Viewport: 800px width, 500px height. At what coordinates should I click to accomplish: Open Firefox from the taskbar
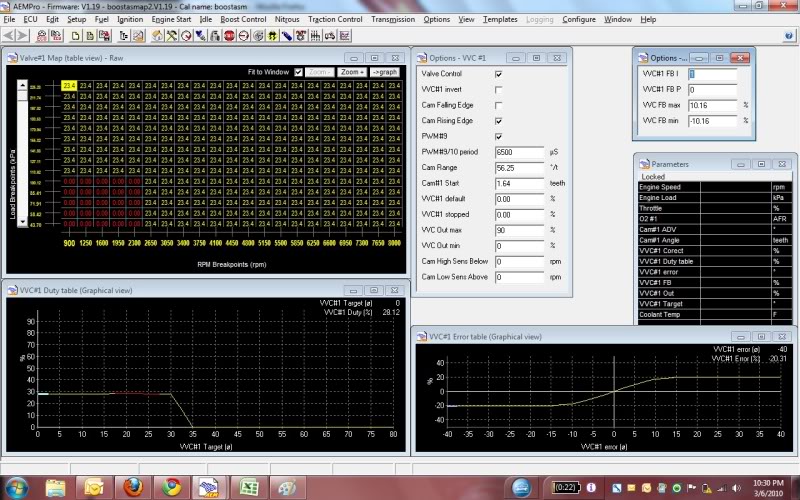(133, 486)
